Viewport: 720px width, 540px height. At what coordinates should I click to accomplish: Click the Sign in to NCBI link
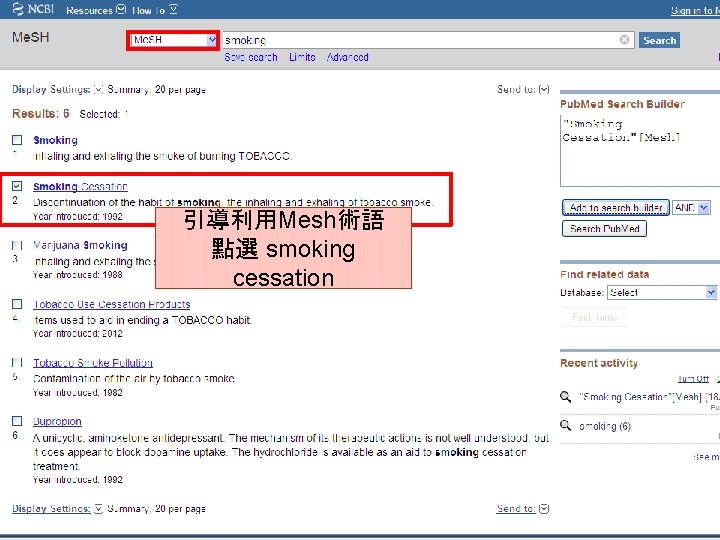click(695, 11)
